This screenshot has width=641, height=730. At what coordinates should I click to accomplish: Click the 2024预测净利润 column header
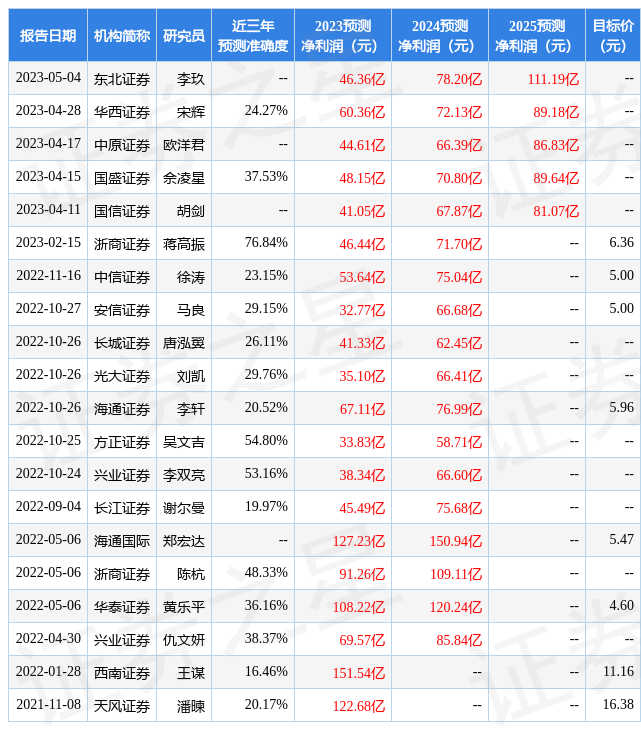pyautogui.click(x=440, y=35)
